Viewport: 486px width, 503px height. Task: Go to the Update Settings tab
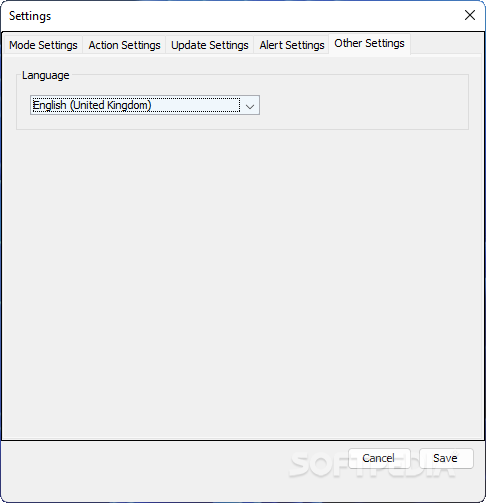pyautogui.click(x=210, y=45)
